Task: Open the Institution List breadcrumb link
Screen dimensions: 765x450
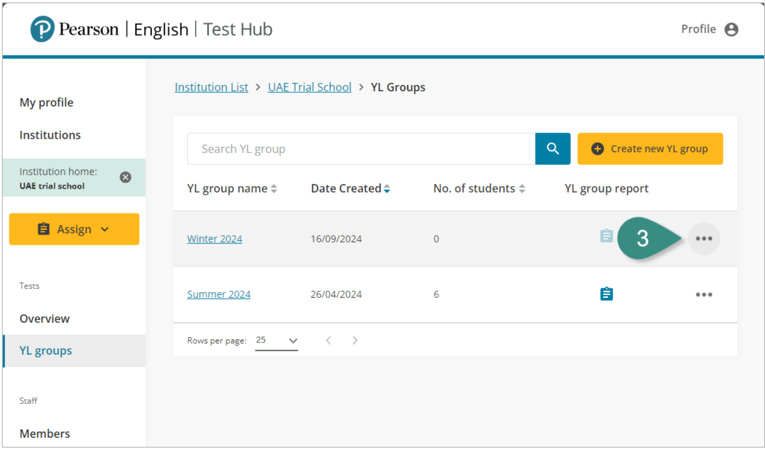Action: pyautogui.click(x=211, y=87)
